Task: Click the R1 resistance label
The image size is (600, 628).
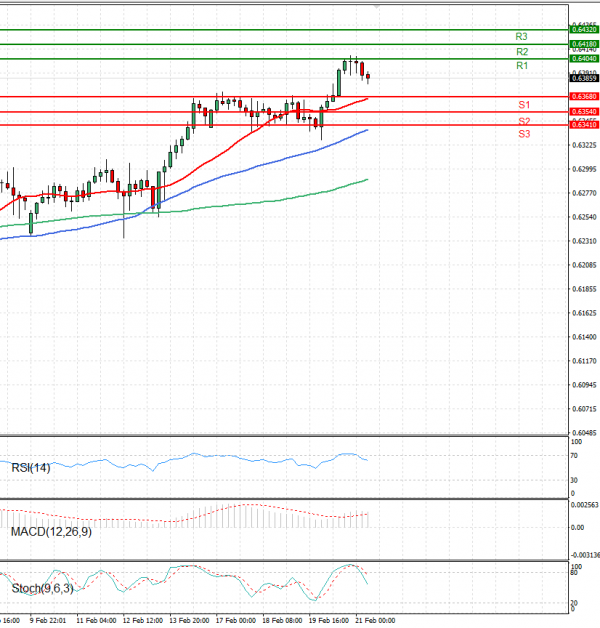Action: point(522,66)
